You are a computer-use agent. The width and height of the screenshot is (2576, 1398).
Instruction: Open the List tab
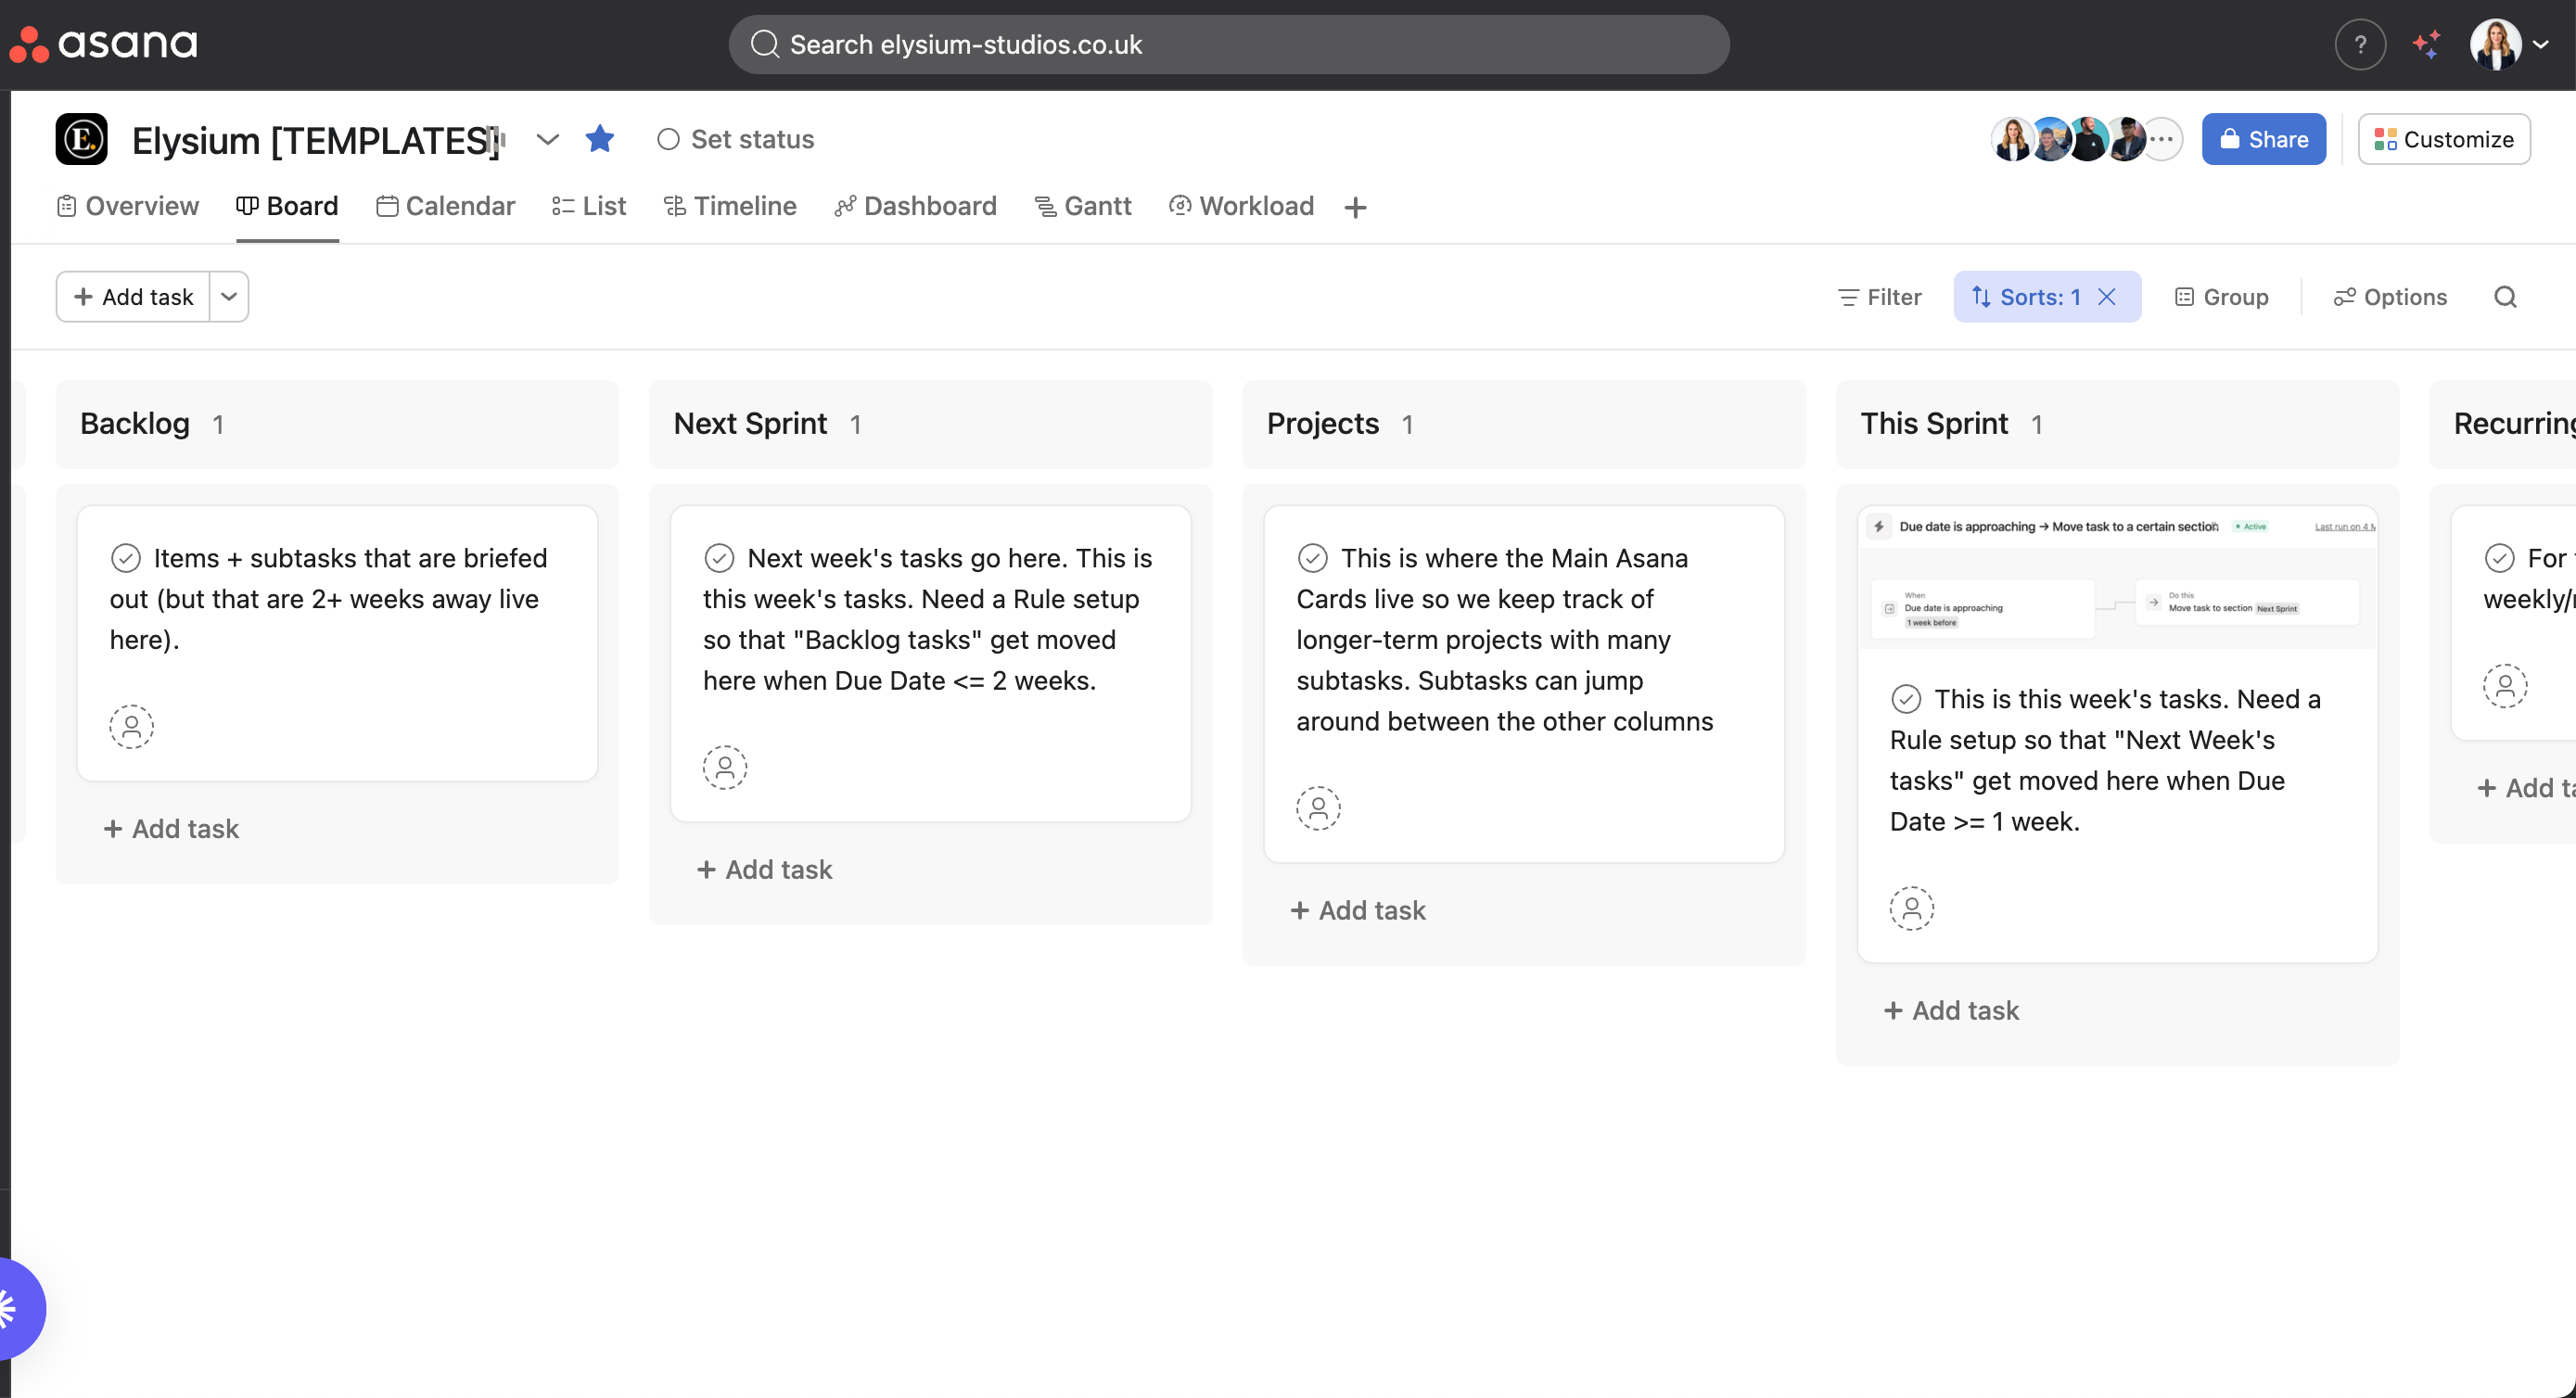point(589,206)
